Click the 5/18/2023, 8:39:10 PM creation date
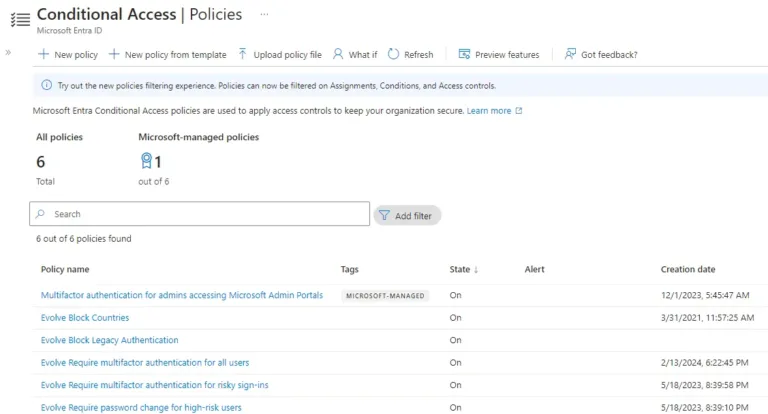 click(704, 408)
